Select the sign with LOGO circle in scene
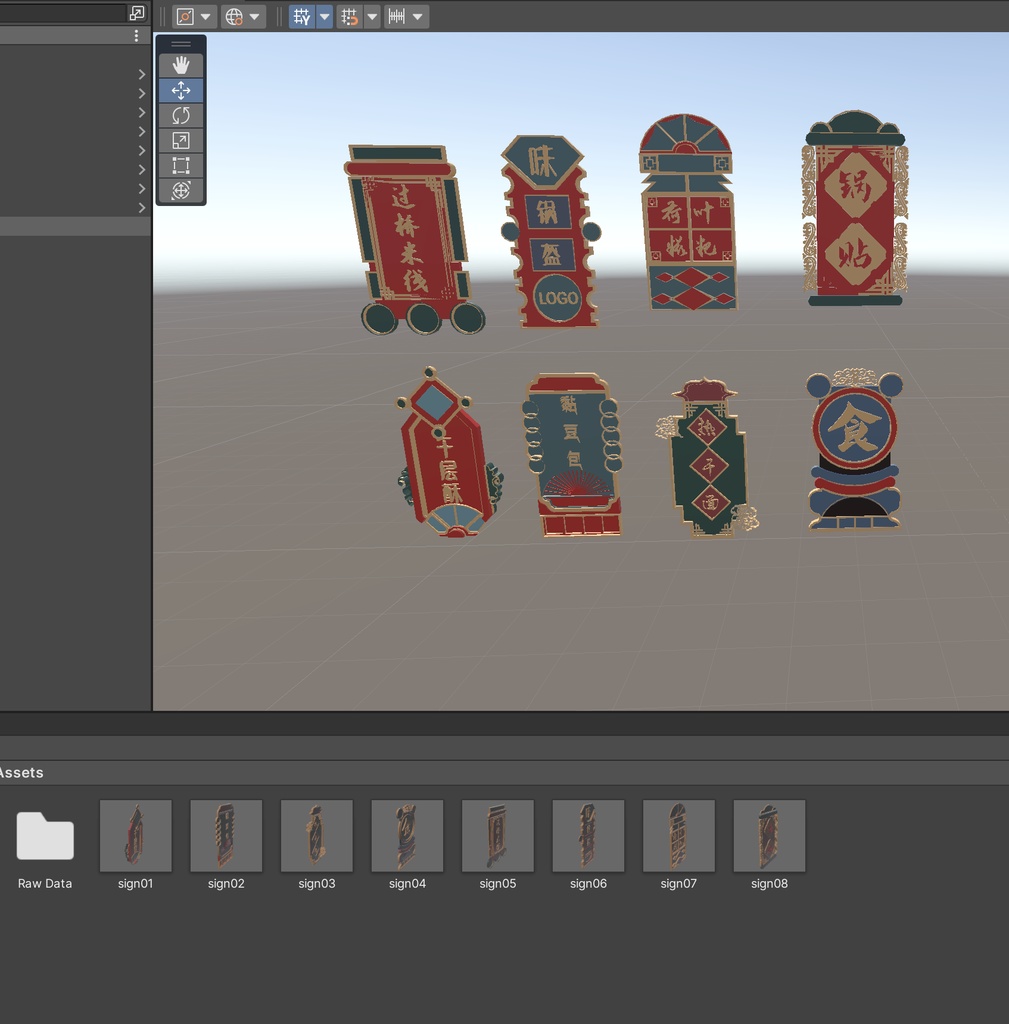 551,232
